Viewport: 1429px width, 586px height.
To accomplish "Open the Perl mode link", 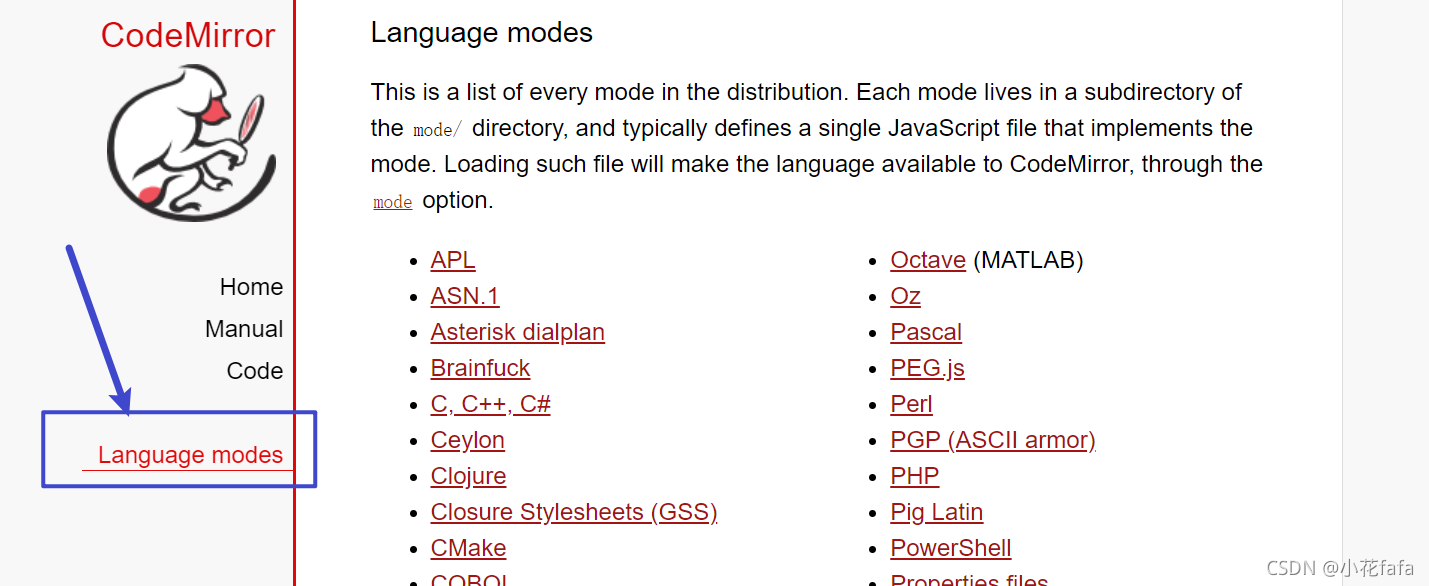I will 912,404.
